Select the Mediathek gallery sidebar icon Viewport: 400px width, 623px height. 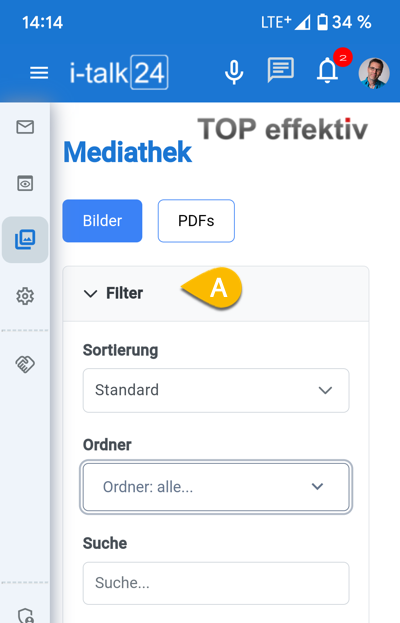(25, 240)
